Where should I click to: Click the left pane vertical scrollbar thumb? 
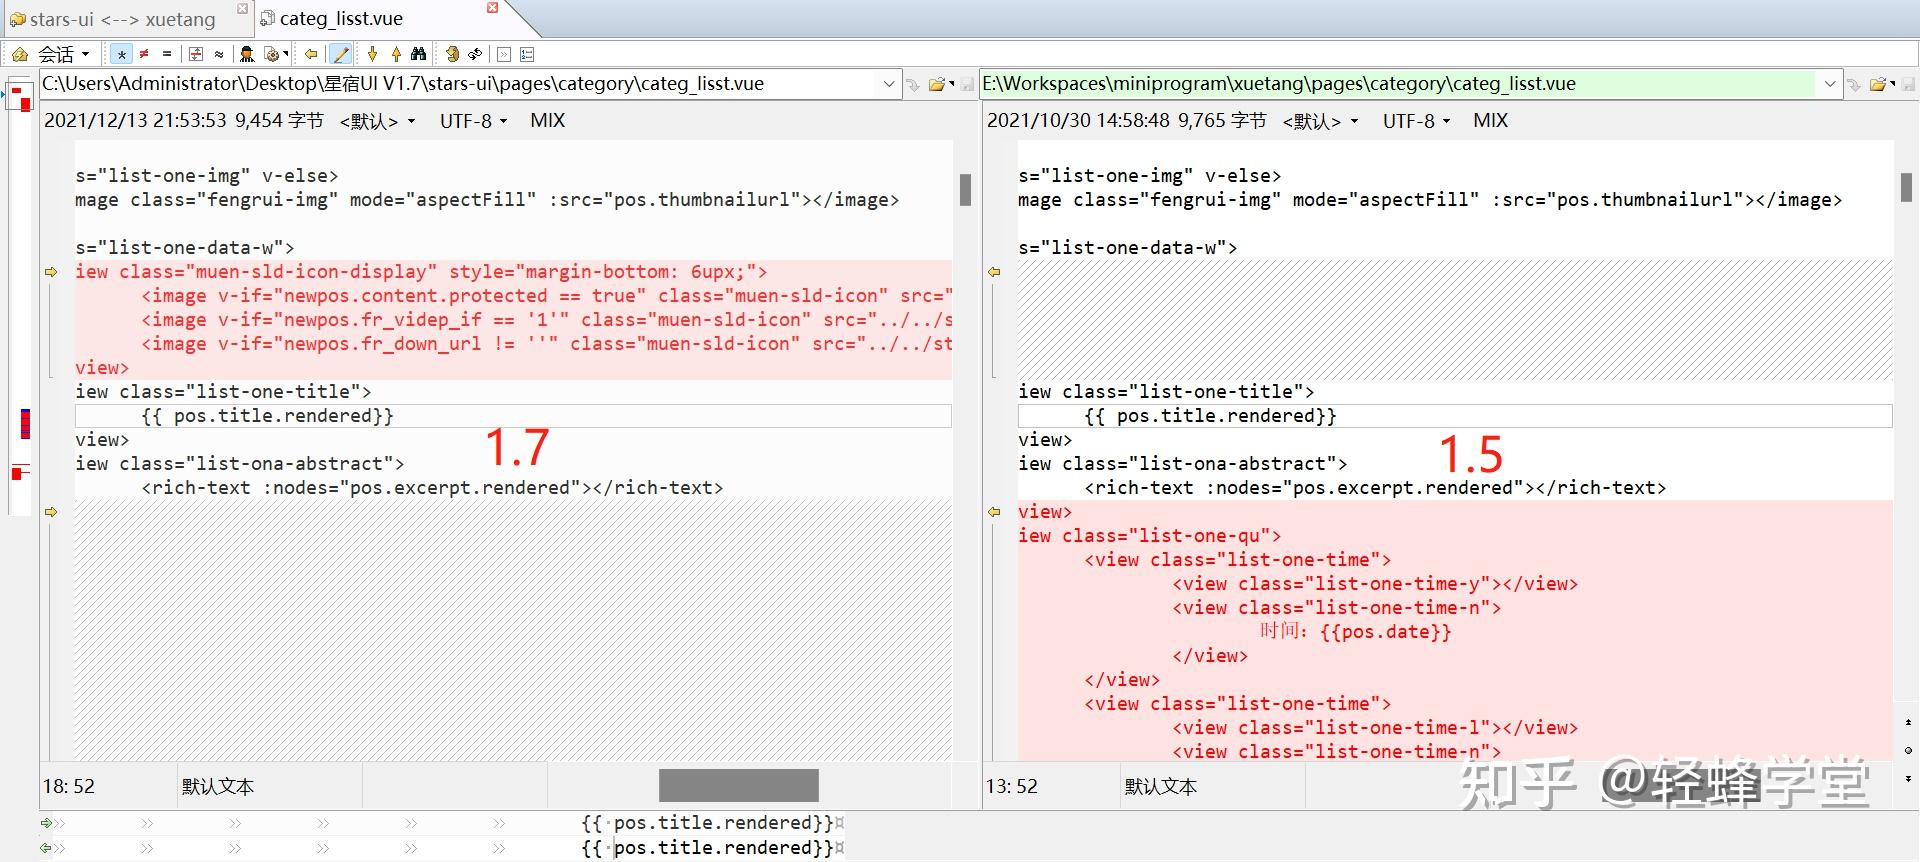click(x=965, y=190)
